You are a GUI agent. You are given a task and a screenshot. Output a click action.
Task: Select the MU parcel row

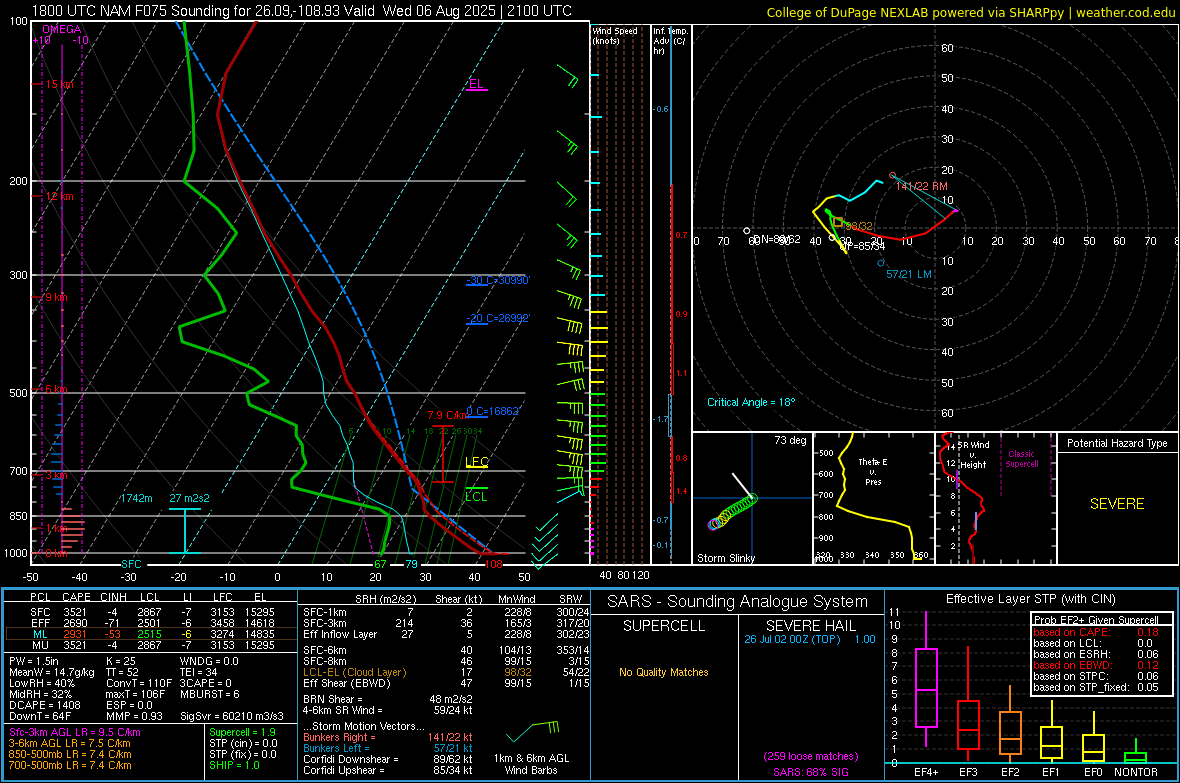coord(151,645)
